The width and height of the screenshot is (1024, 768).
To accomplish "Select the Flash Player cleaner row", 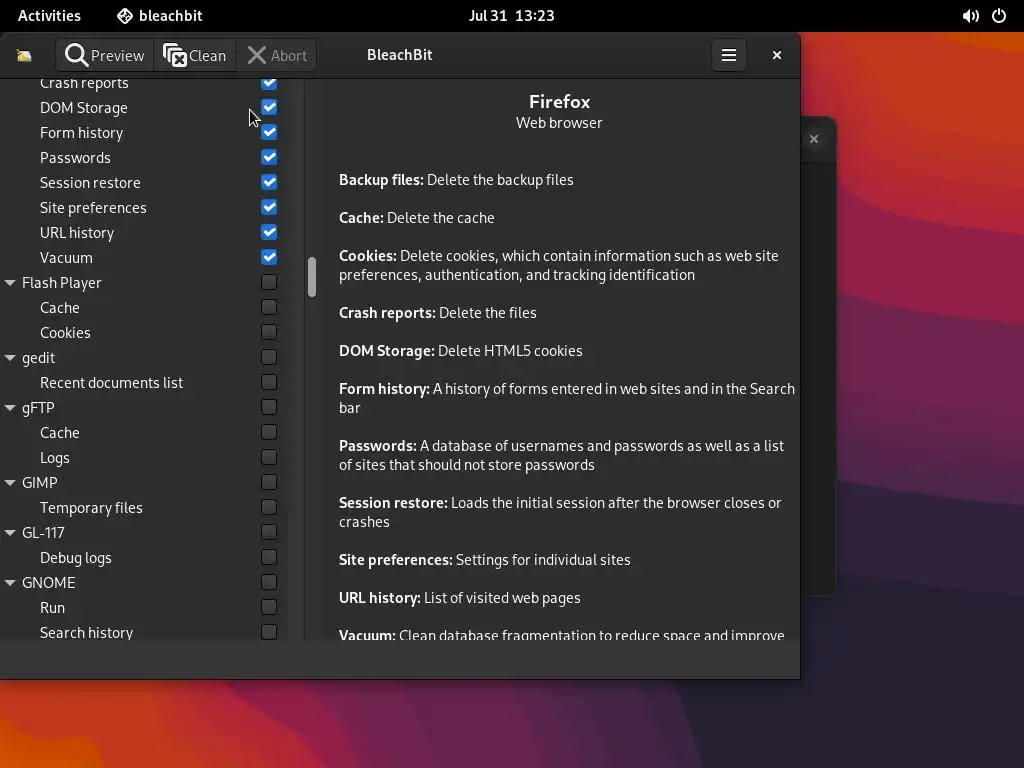I will [x=144, y=283].
